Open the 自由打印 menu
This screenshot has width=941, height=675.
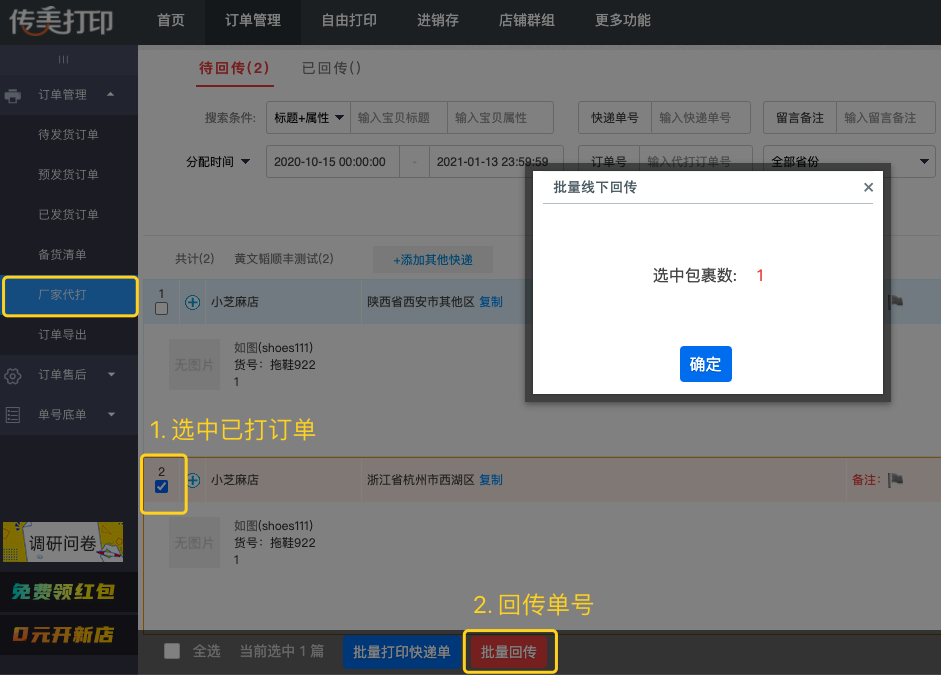pyautogui.click(x=348, y=20)
